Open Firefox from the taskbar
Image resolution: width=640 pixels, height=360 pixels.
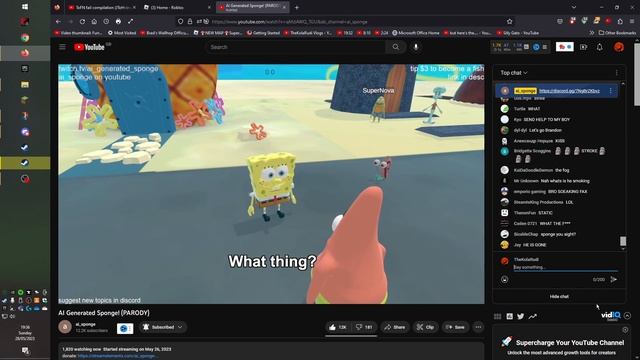[25, 53]
